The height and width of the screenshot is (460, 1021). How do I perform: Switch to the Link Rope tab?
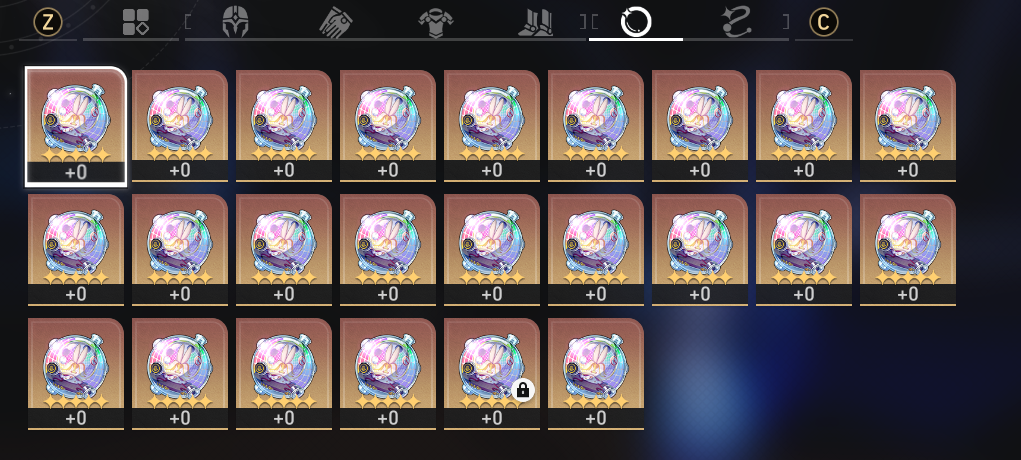[737, 22]
